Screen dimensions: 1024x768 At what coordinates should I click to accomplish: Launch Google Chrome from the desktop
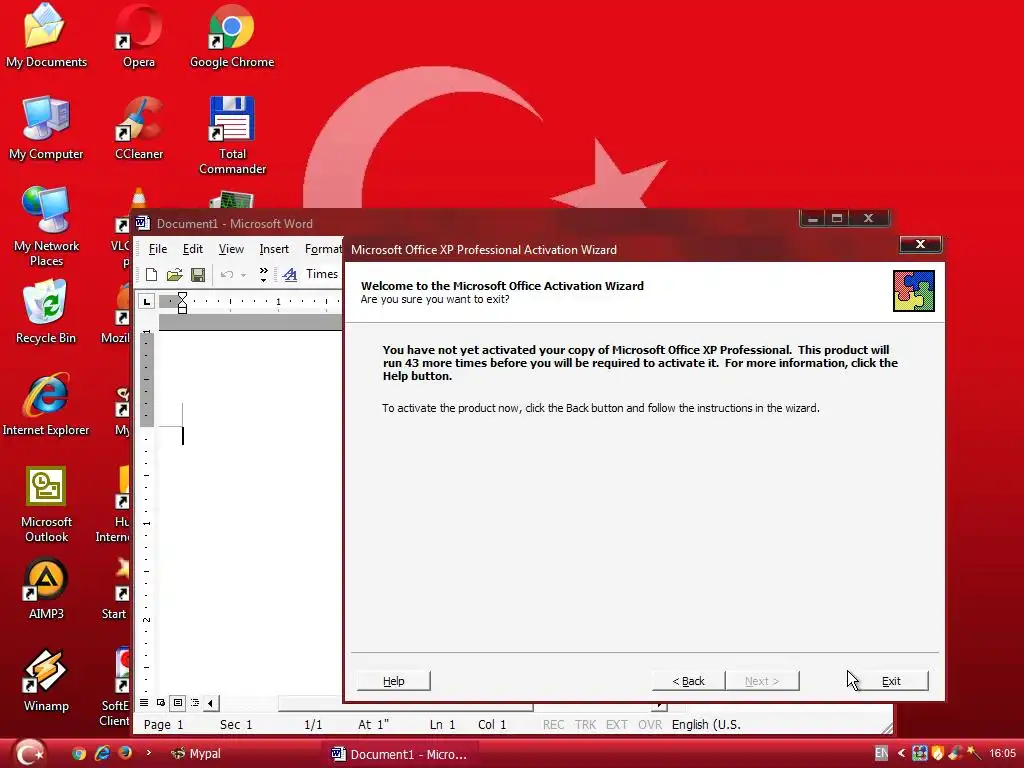(x=232, y=36)
